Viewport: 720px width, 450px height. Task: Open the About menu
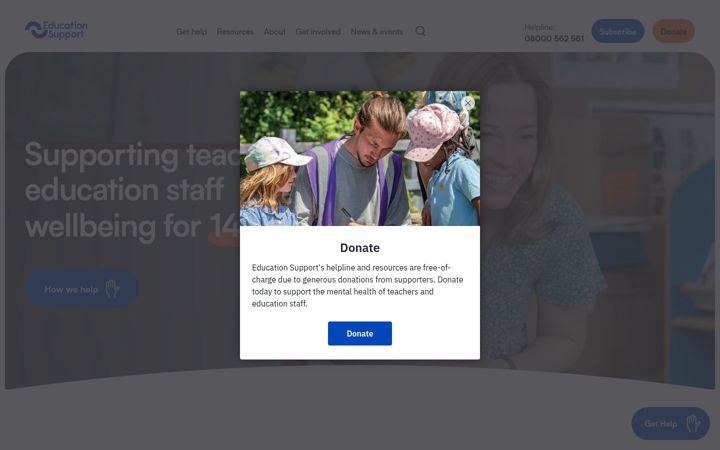(275, 32)
